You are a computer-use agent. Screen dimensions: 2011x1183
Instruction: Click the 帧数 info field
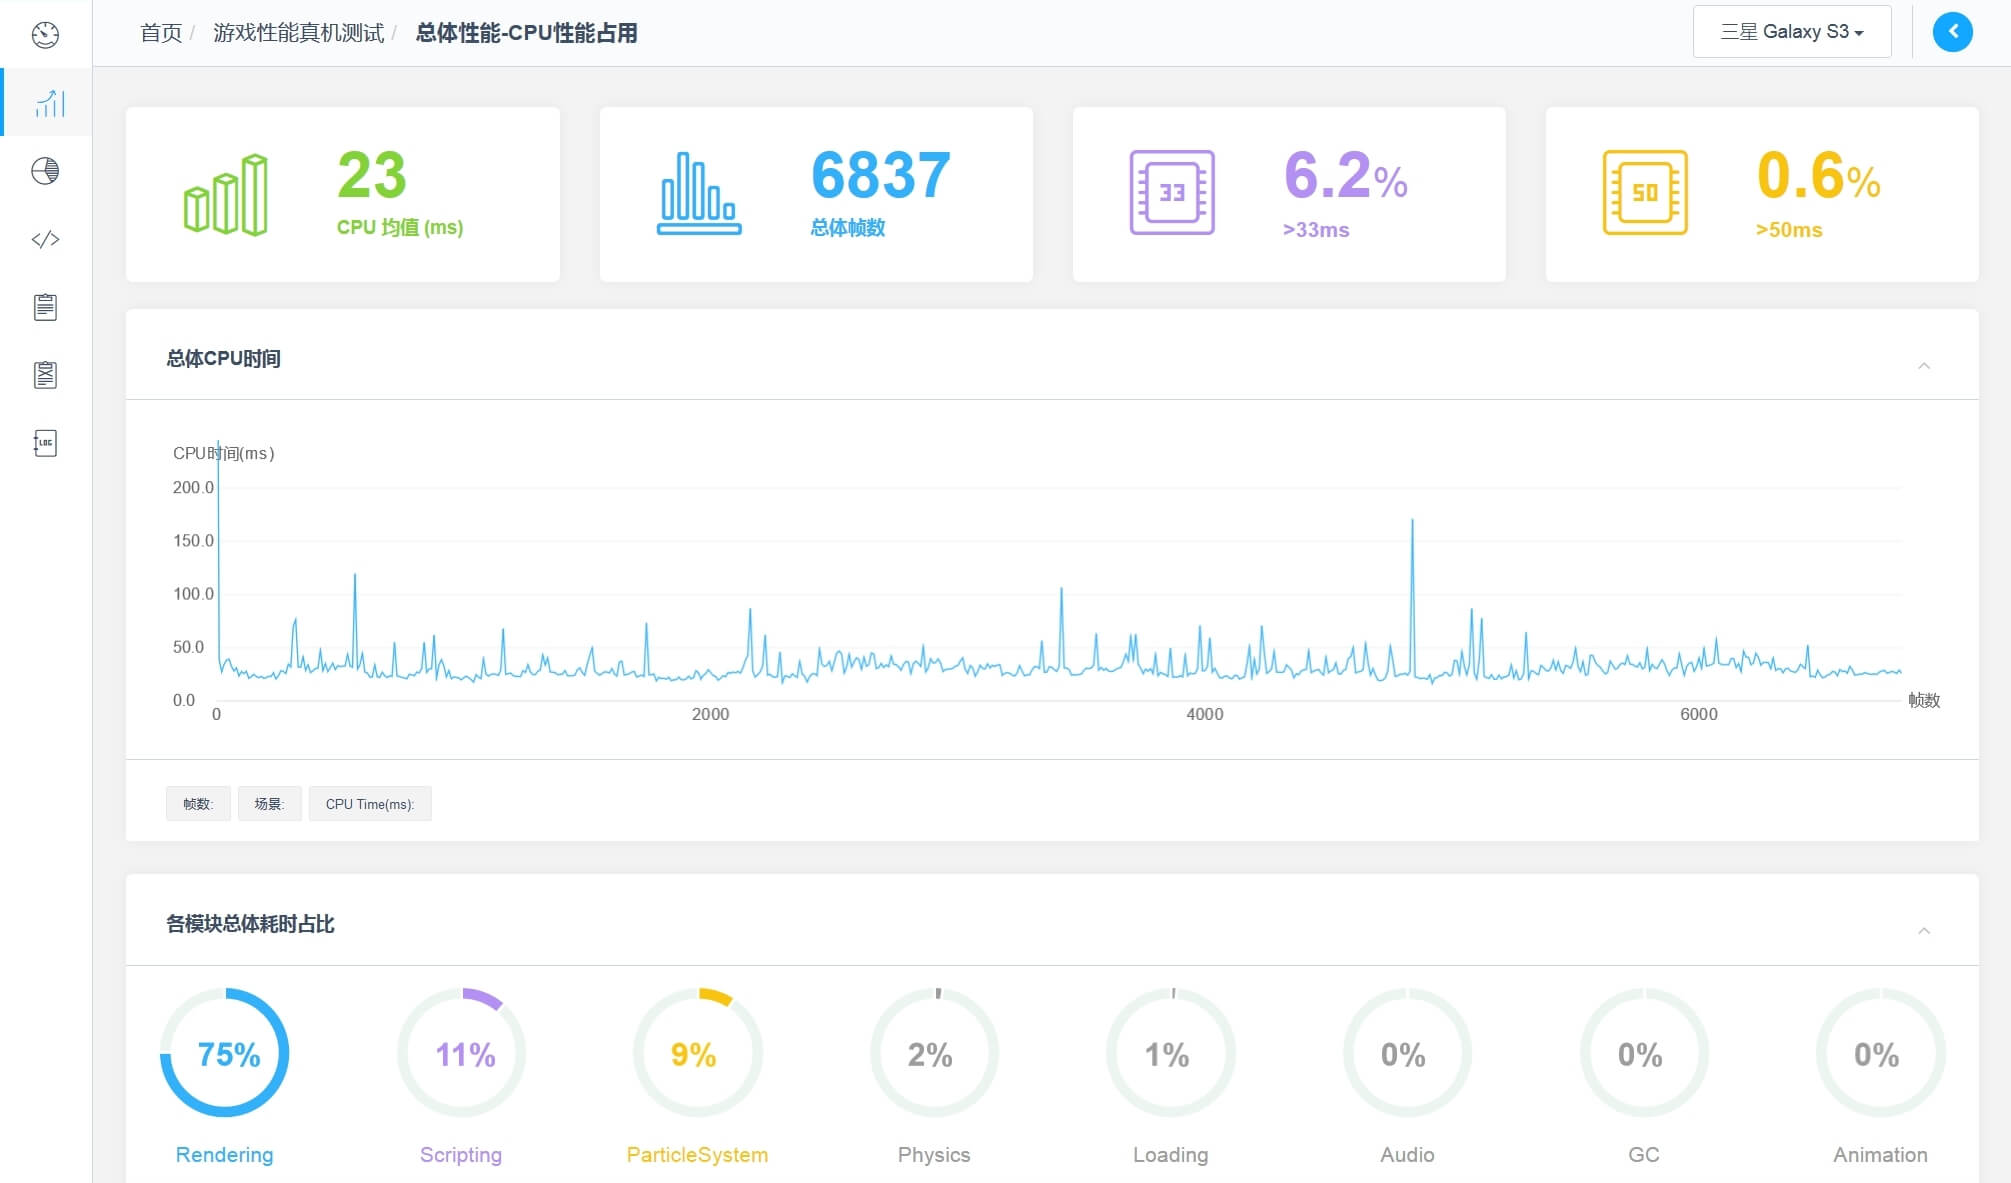point(198,804)
